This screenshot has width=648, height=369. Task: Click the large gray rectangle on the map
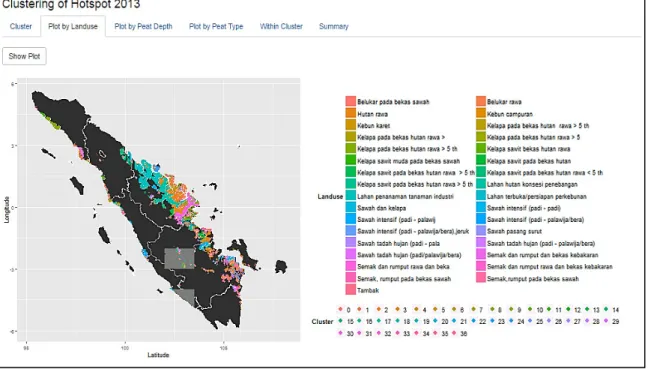coord(179,258)
